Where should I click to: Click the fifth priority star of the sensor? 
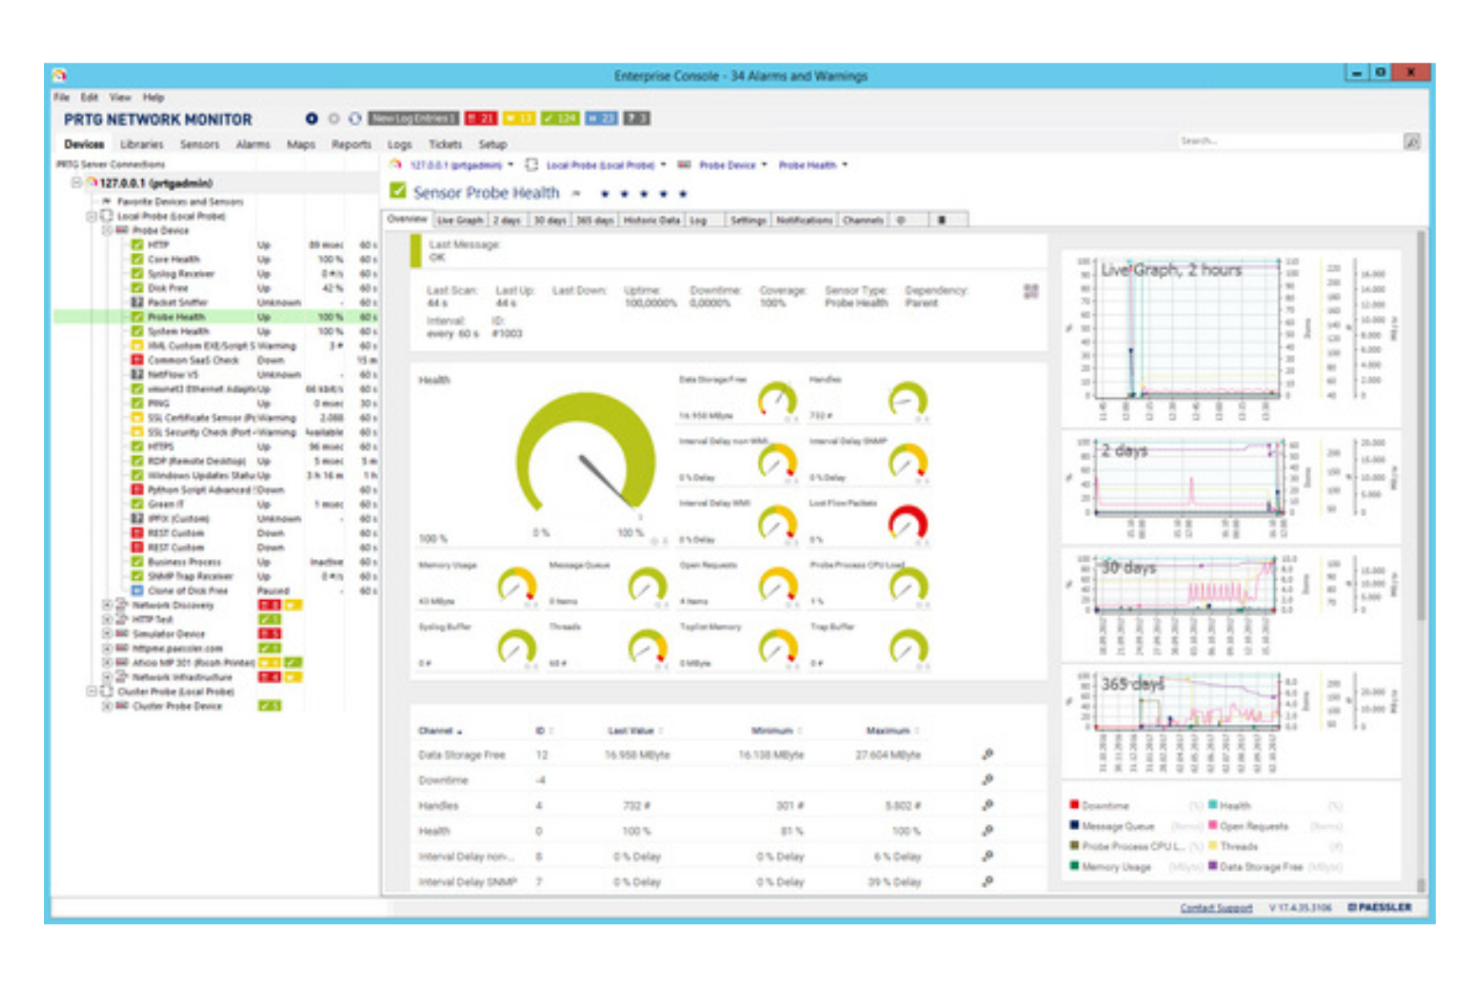[x=683, y=193]
